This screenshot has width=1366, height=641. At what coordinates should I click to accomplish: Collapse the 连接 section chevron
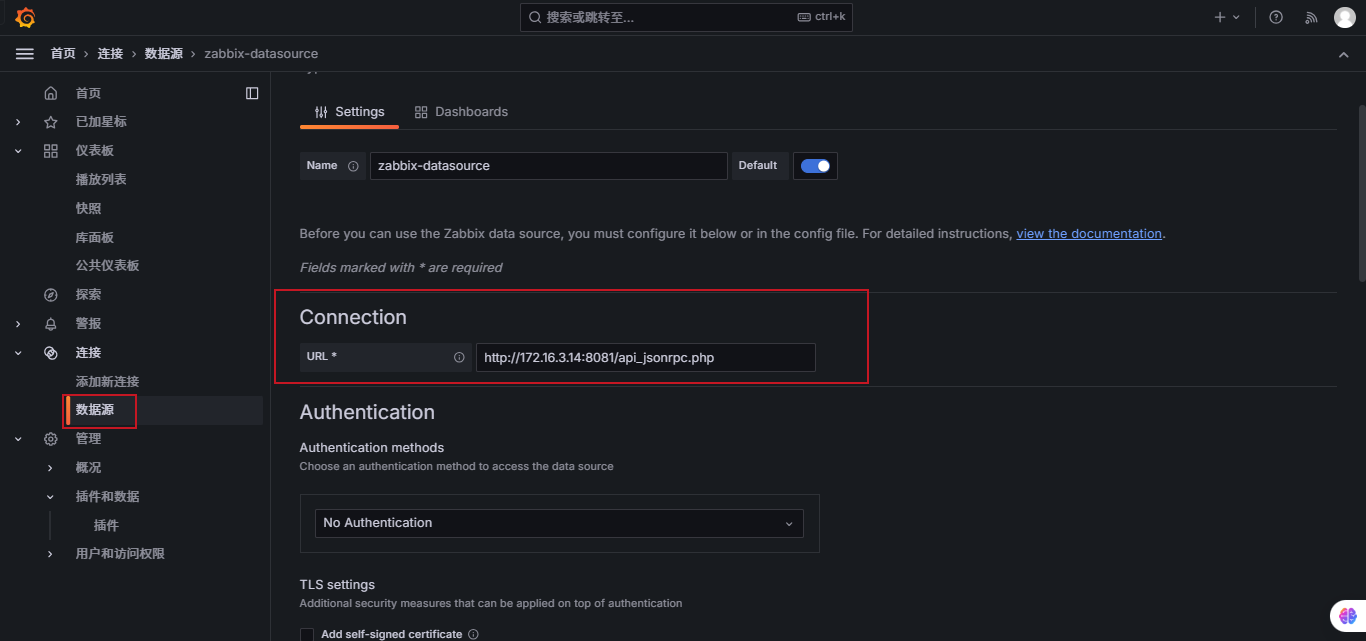[17, 353]
